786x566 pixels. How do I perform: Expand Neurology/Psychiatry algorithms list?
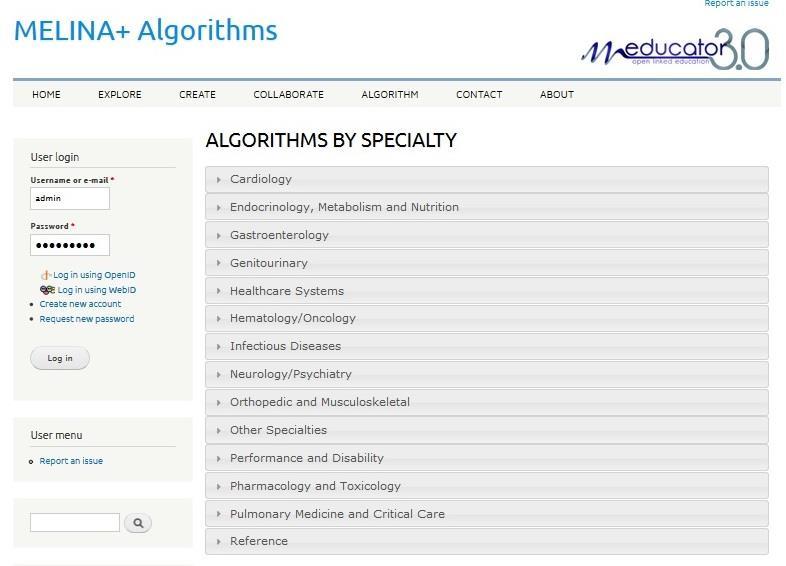(x=486, y=374)
